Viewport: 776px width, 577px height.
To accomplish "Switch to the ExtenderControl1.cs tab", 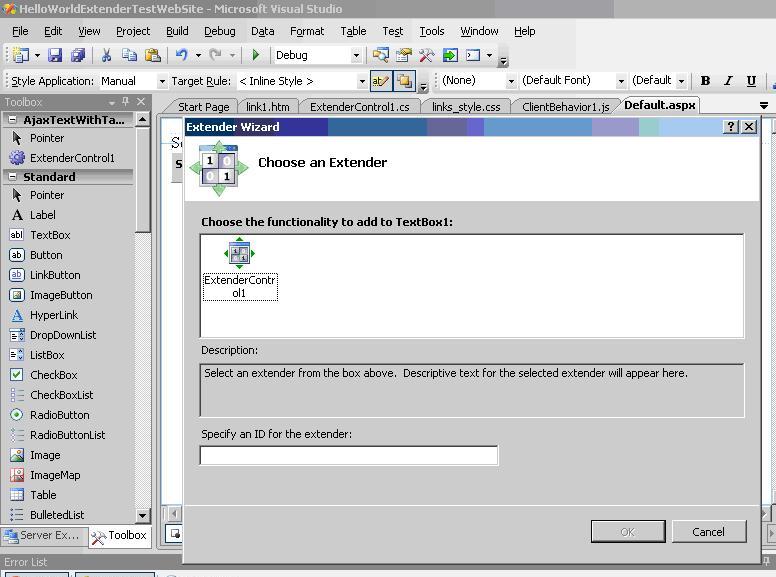I will (x=359, y=107).
